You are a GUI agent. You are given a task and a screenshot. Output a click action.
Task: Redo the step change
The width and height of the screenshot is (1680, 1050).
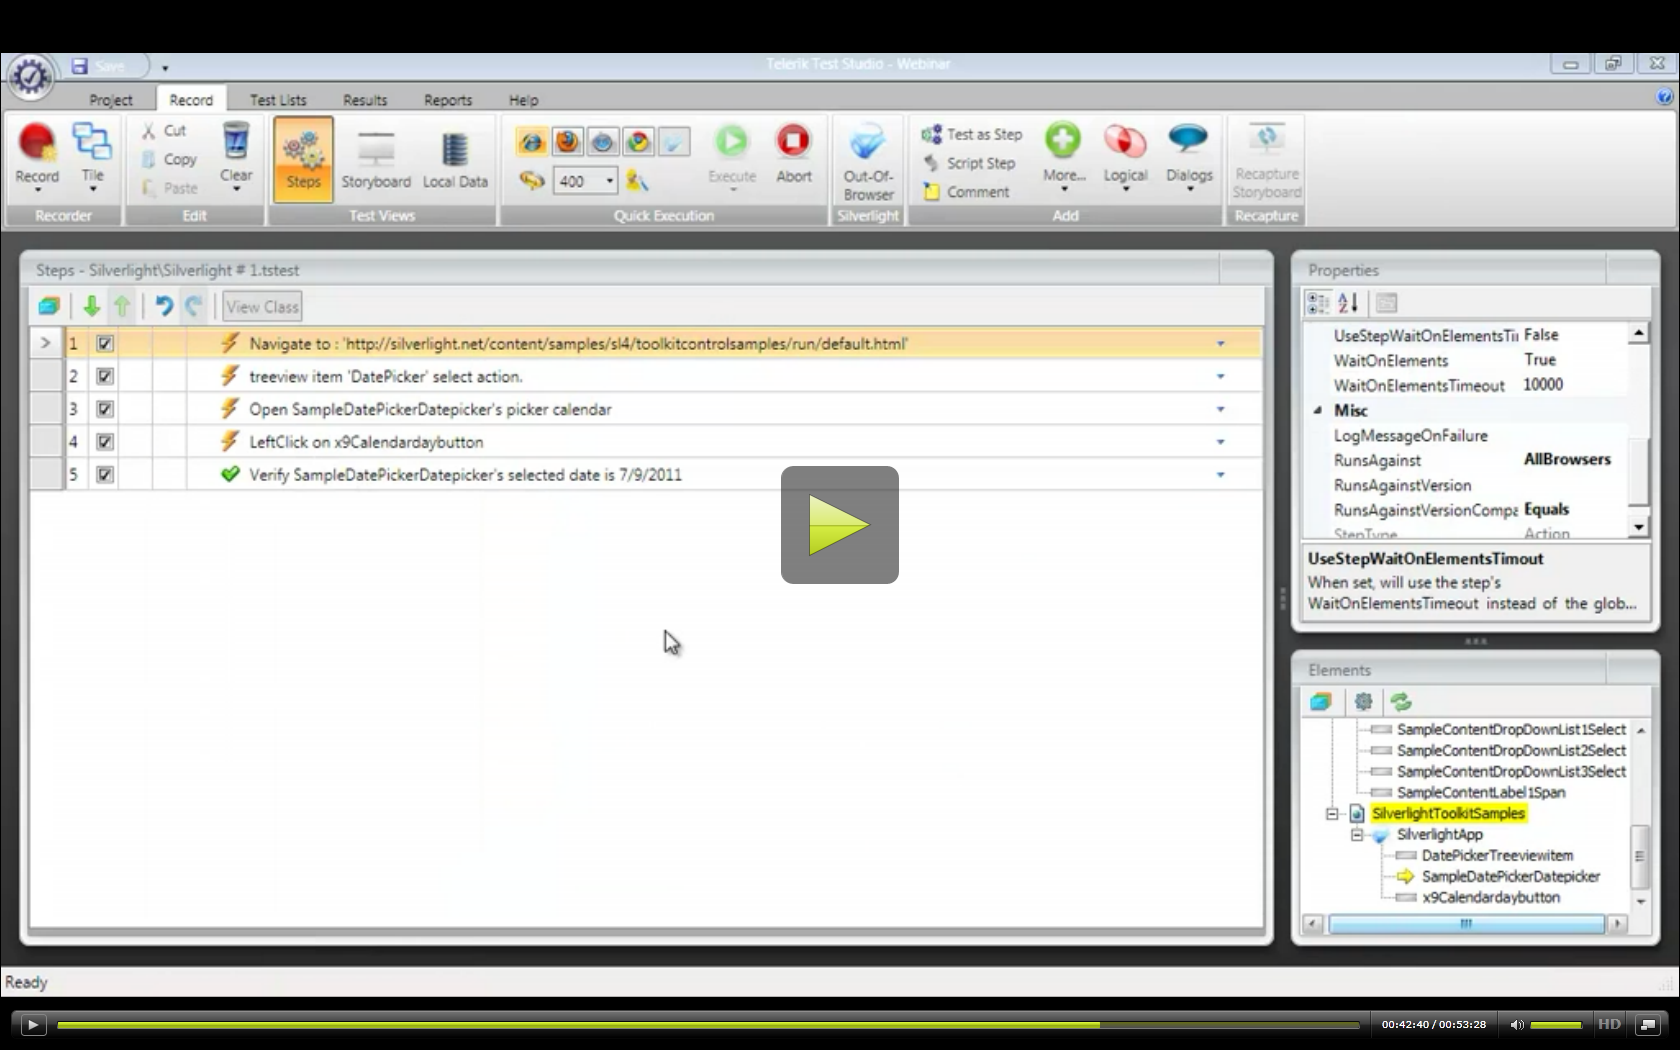[x=194, y=307]
